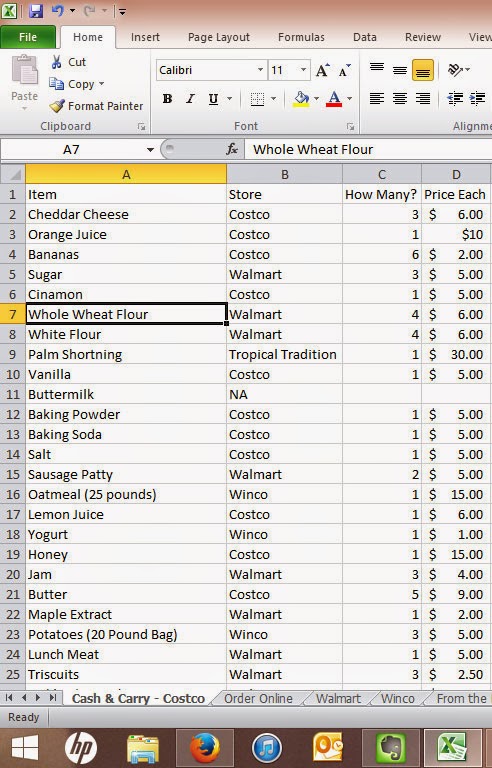Open the Undo history dropdown arrow
Viewport: 492px width, 768px height.
[73, 11]
